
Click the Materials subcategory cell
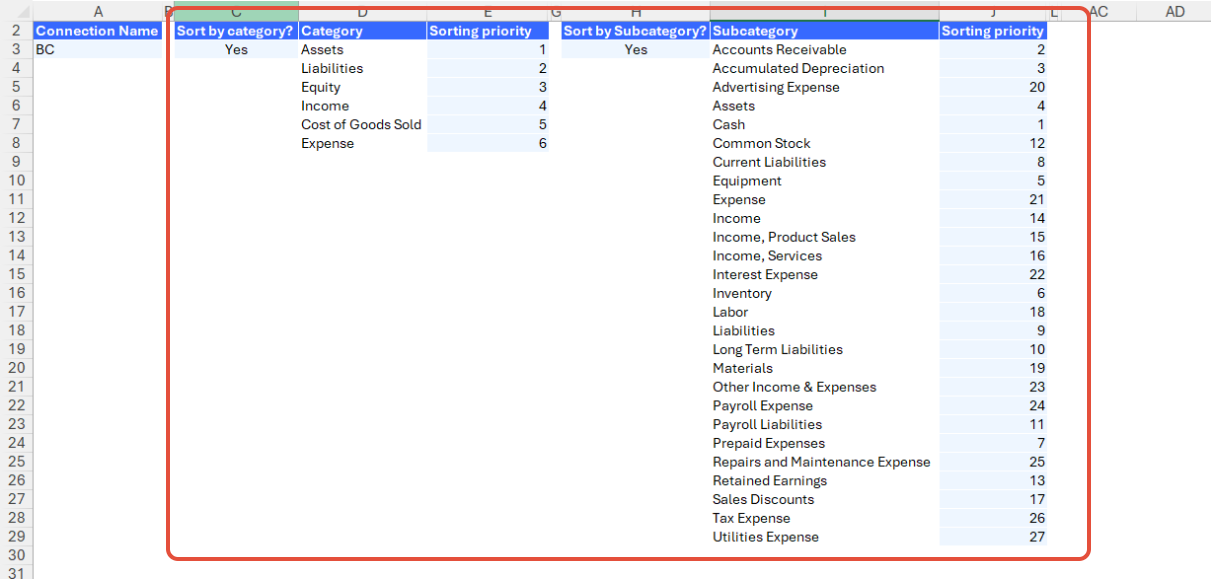click(x=824, y=368)
